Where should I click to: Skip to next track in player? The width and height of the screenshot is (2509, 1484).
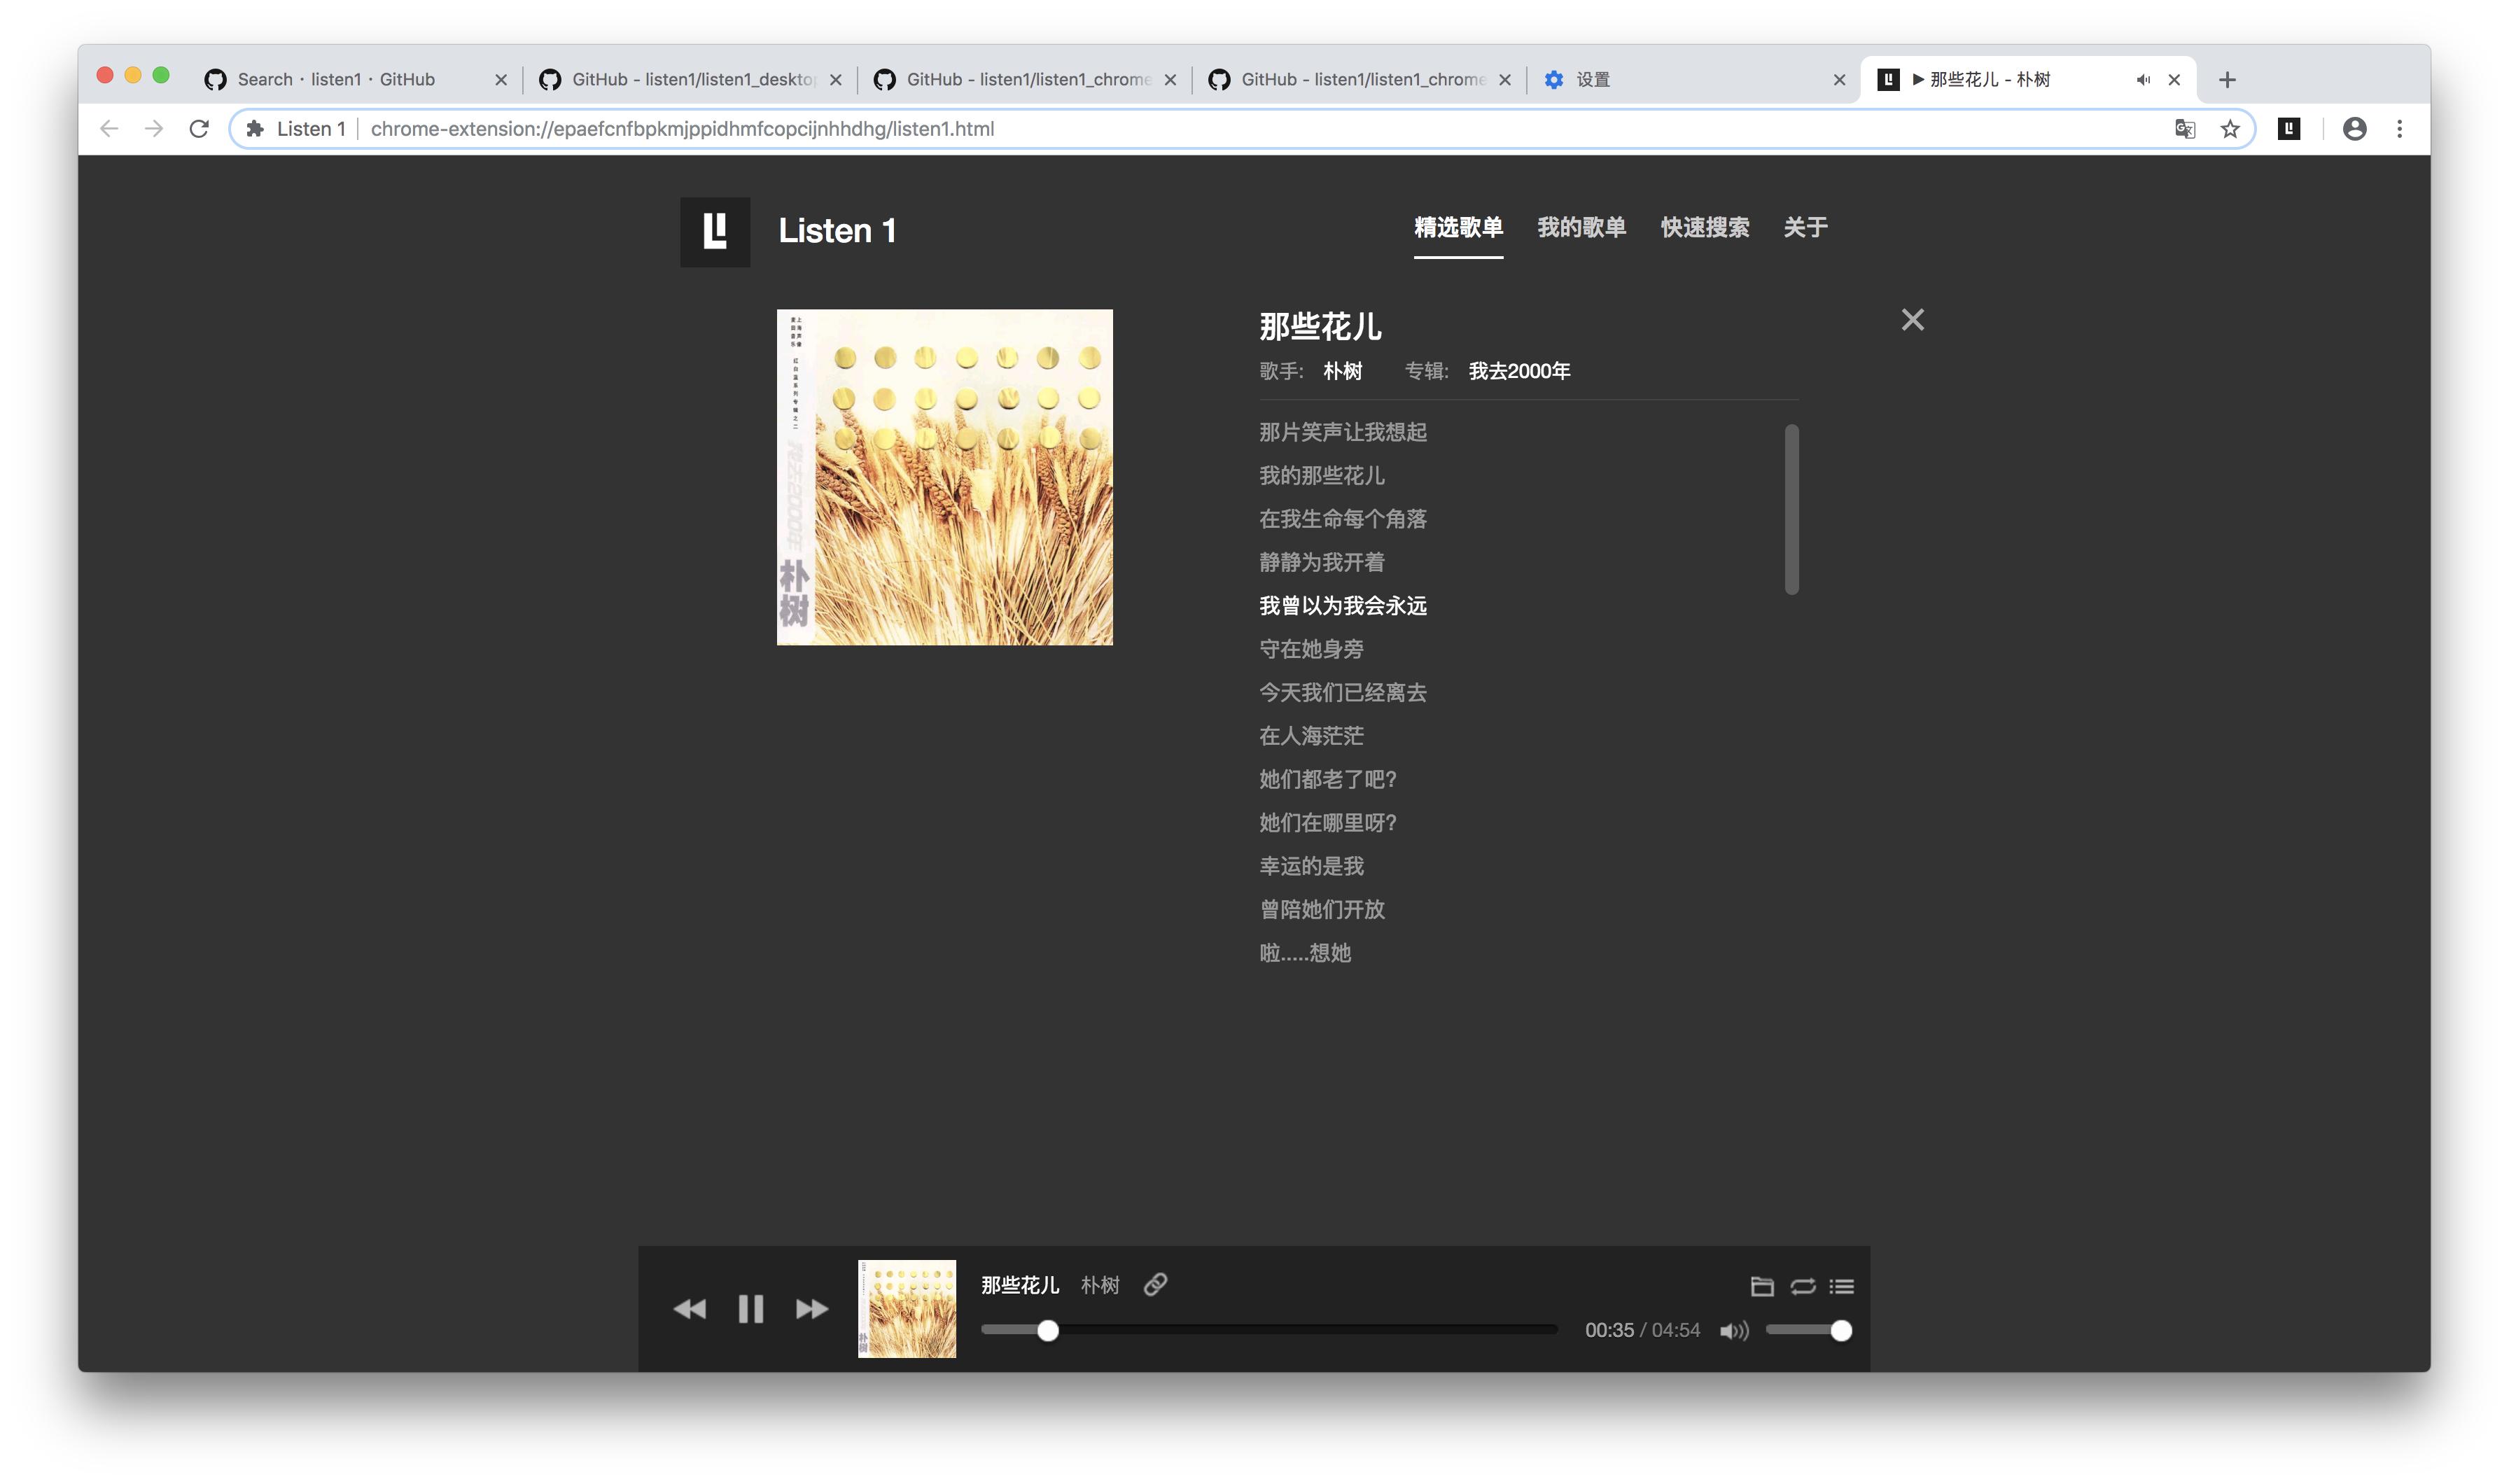[812, 1309]
